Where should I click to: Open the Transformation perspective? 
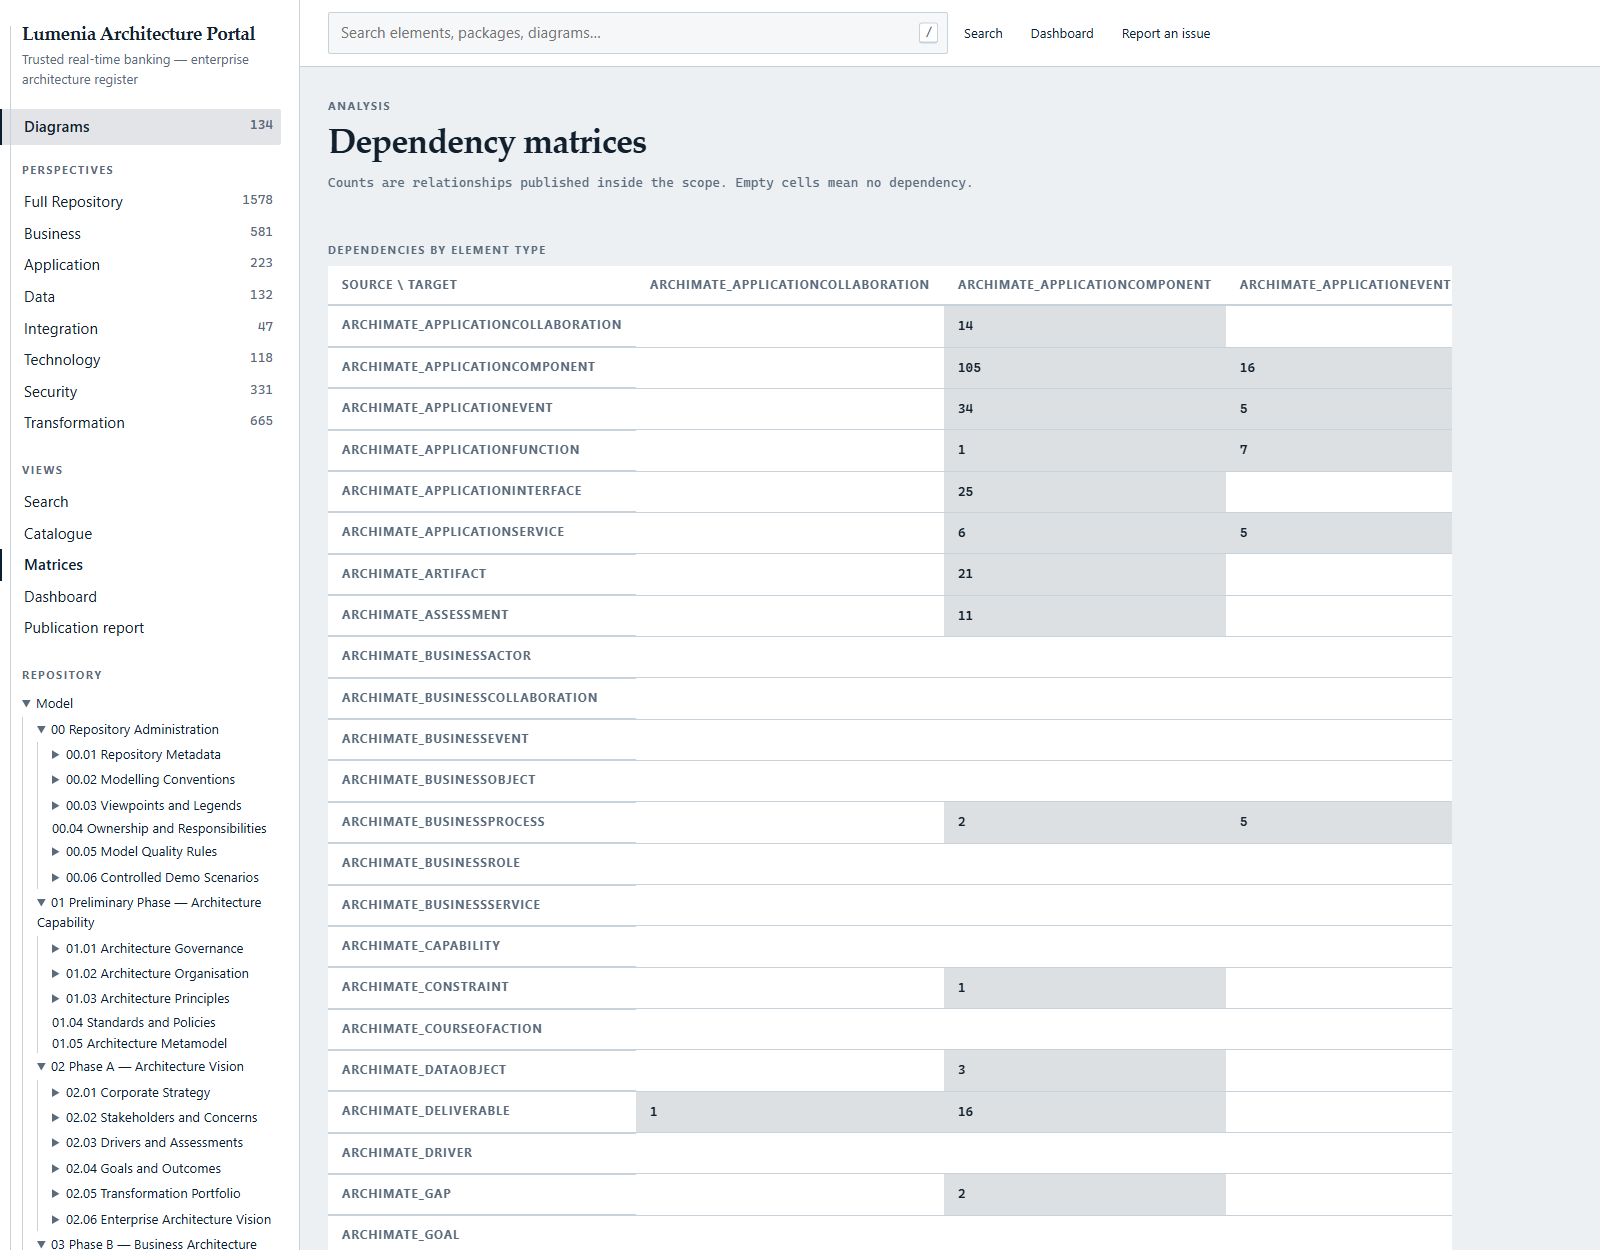click(148, 422)
